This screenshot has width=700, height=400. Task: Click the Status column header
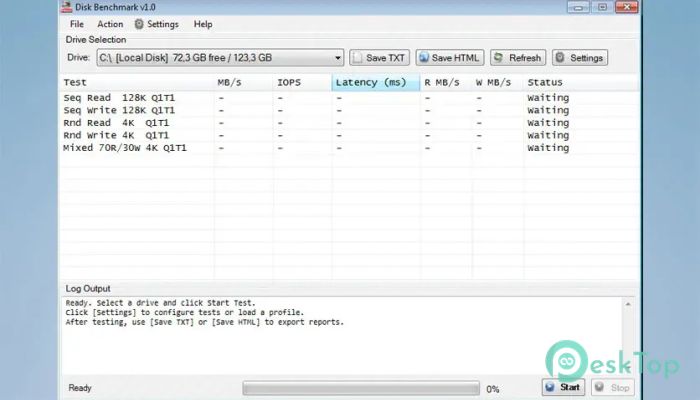point(581,83)
